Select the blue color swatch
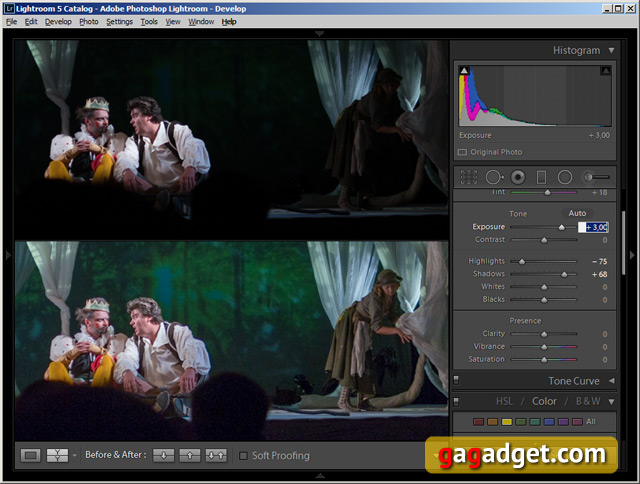This screenshot has height=484, width=640. tap(549, 422)
